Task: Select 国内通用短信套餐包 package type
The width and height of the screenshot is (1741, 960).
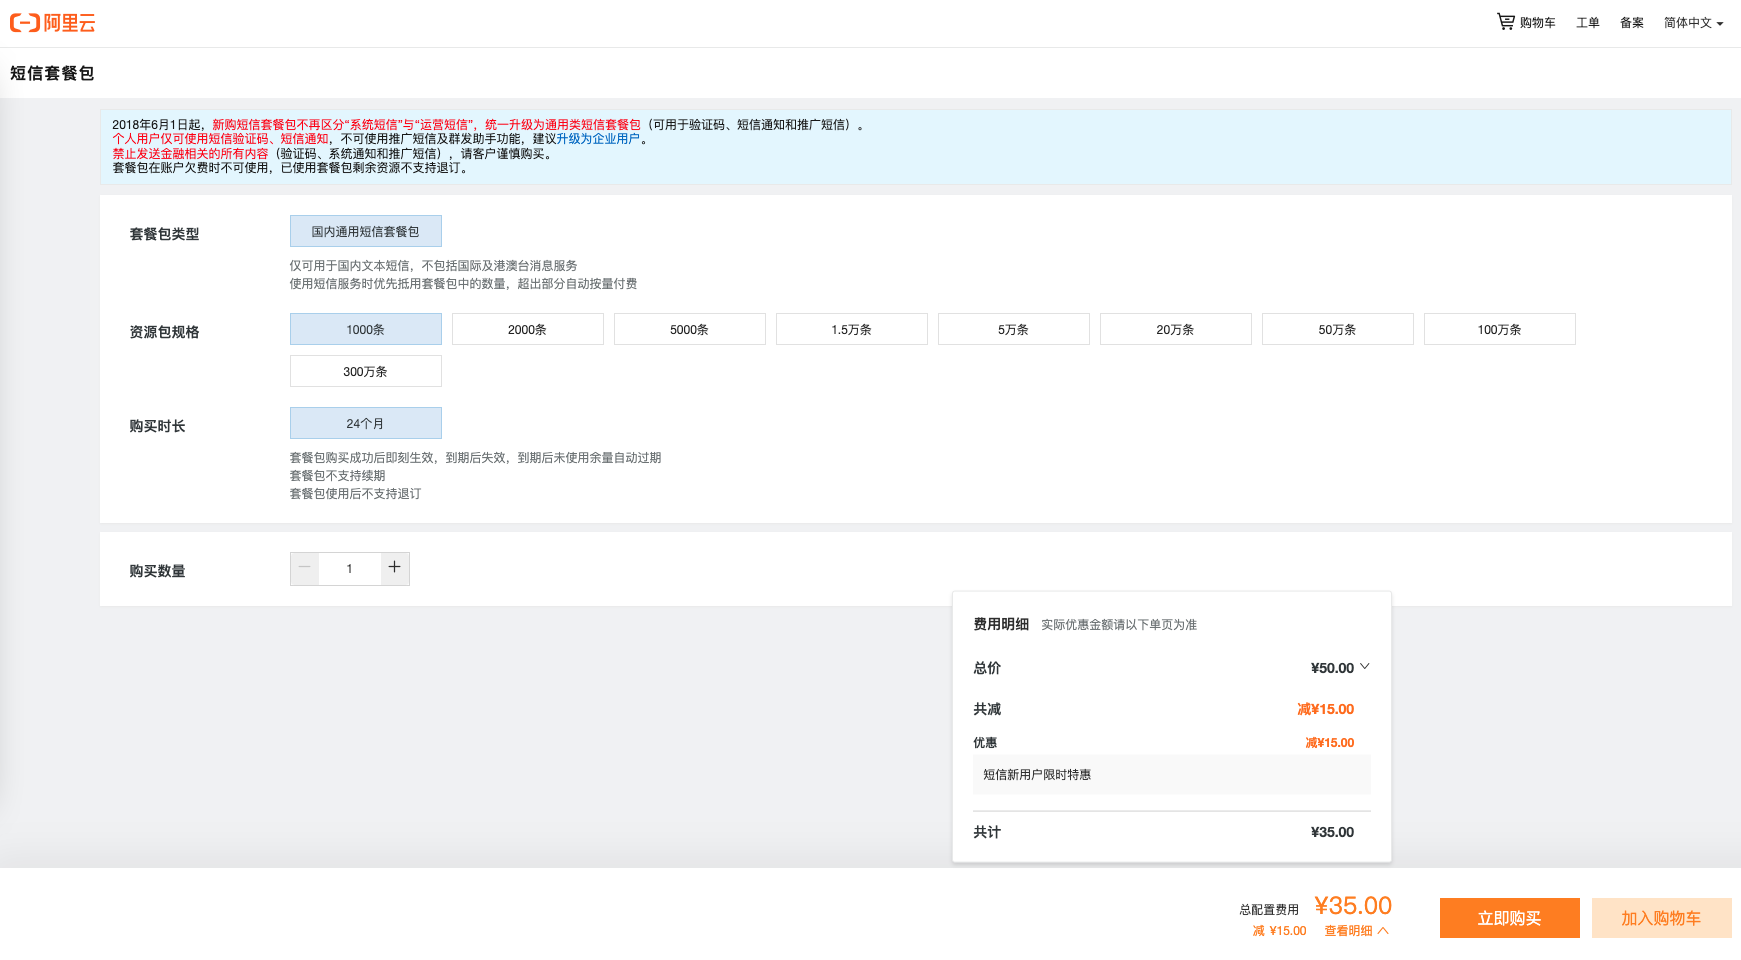Action: click(x=366, y=231)
